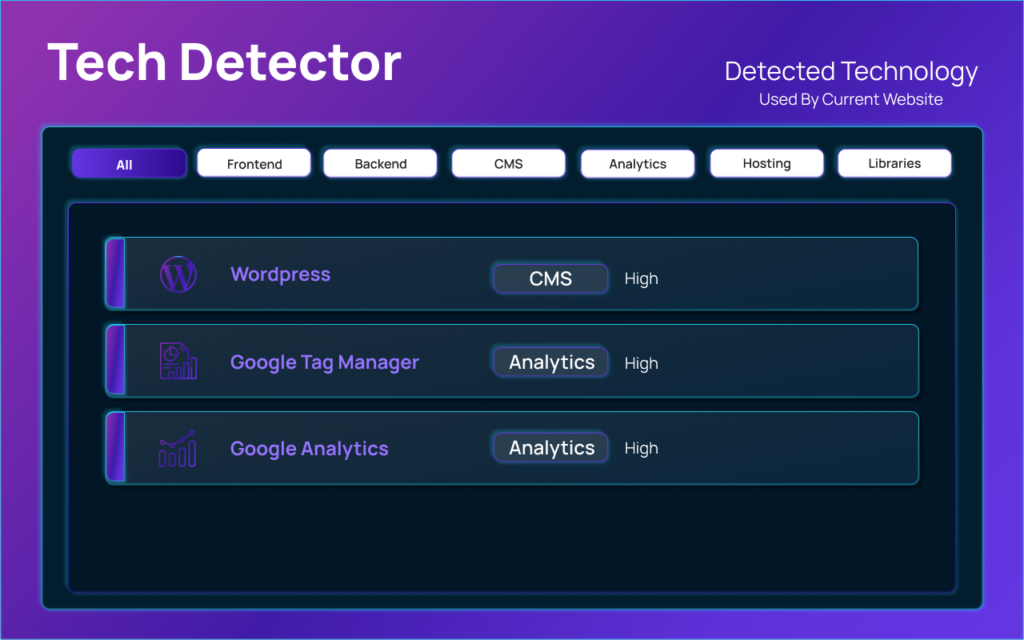Select the Libraries filter tab
The image size is (1024, 640).
[x=894, y=163]
